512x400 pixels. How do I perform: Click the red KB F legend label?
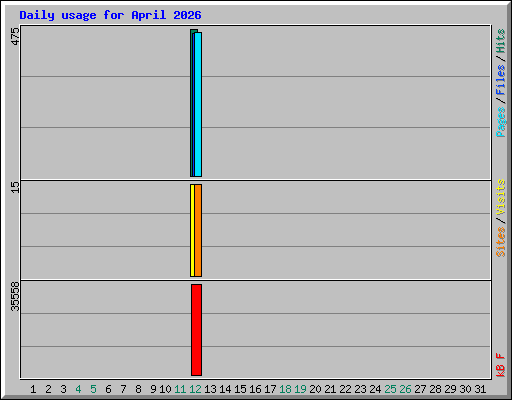501,365
